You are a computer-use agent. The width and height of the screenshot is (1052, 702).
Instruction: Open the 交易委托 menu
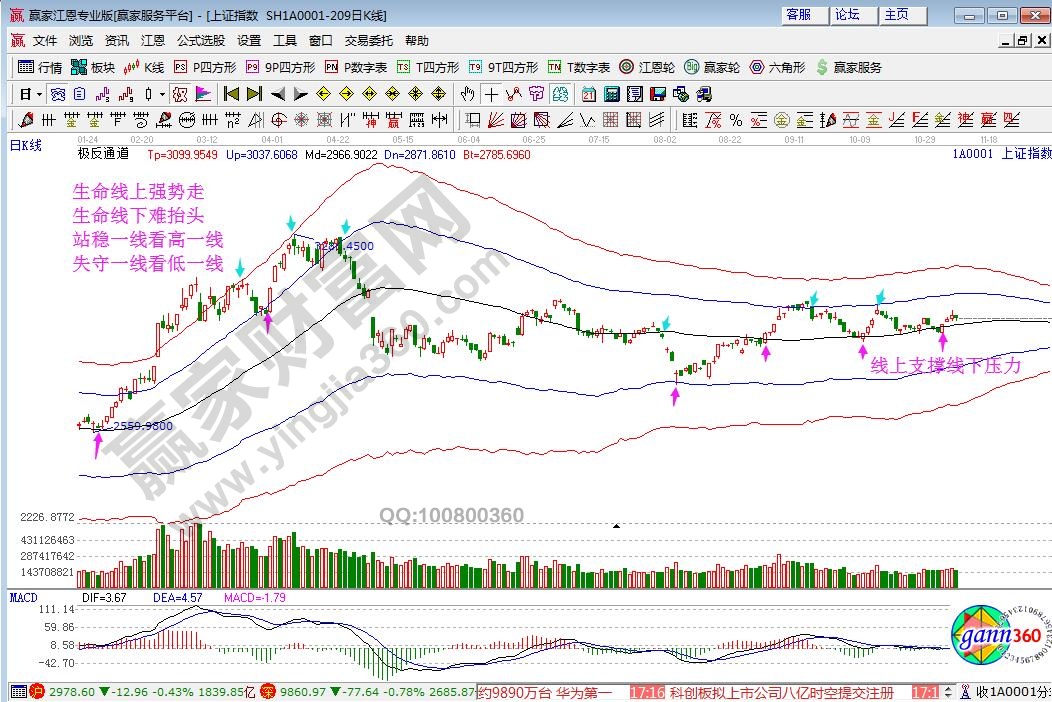[369, 41]
